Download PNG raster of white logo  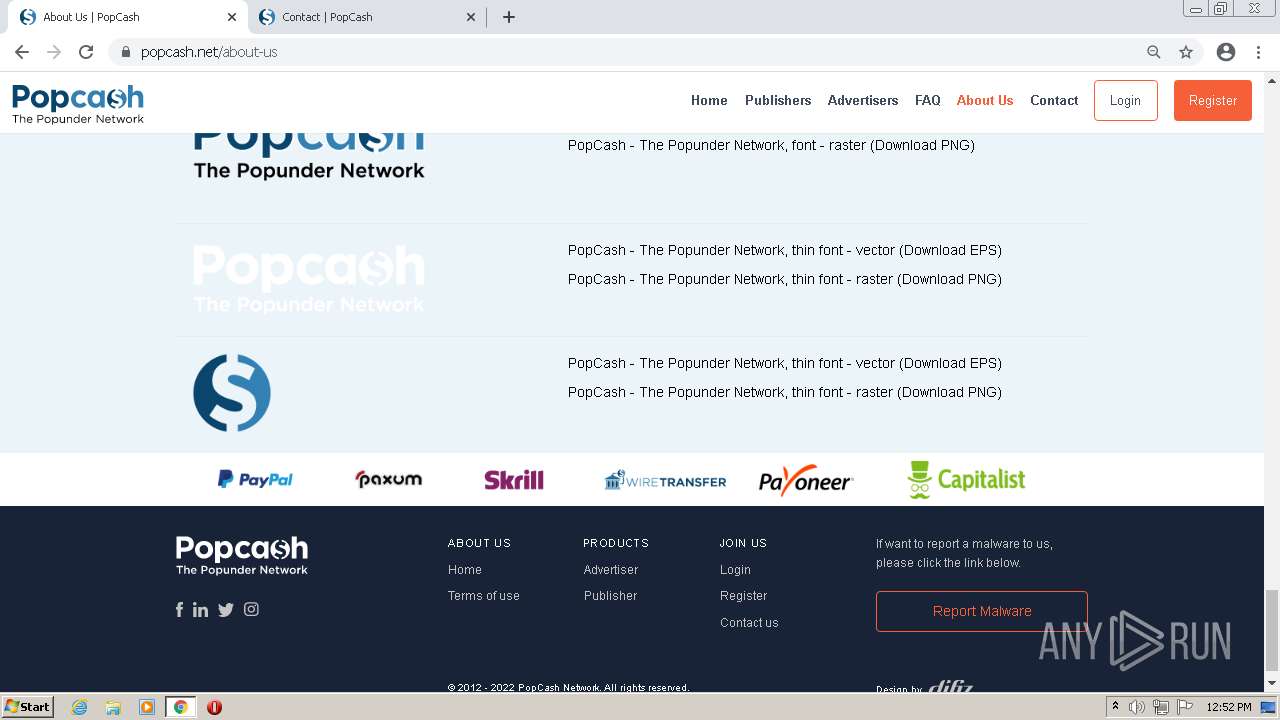point(785,279)
